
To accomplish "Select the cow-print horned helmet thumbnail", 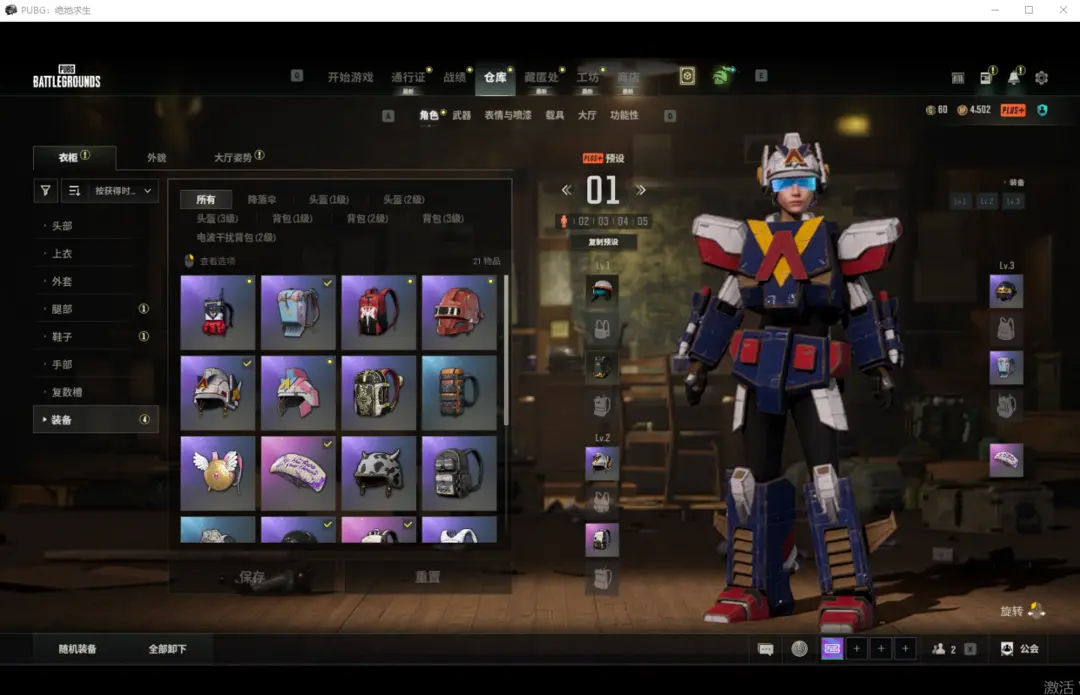I will [378, 473].
